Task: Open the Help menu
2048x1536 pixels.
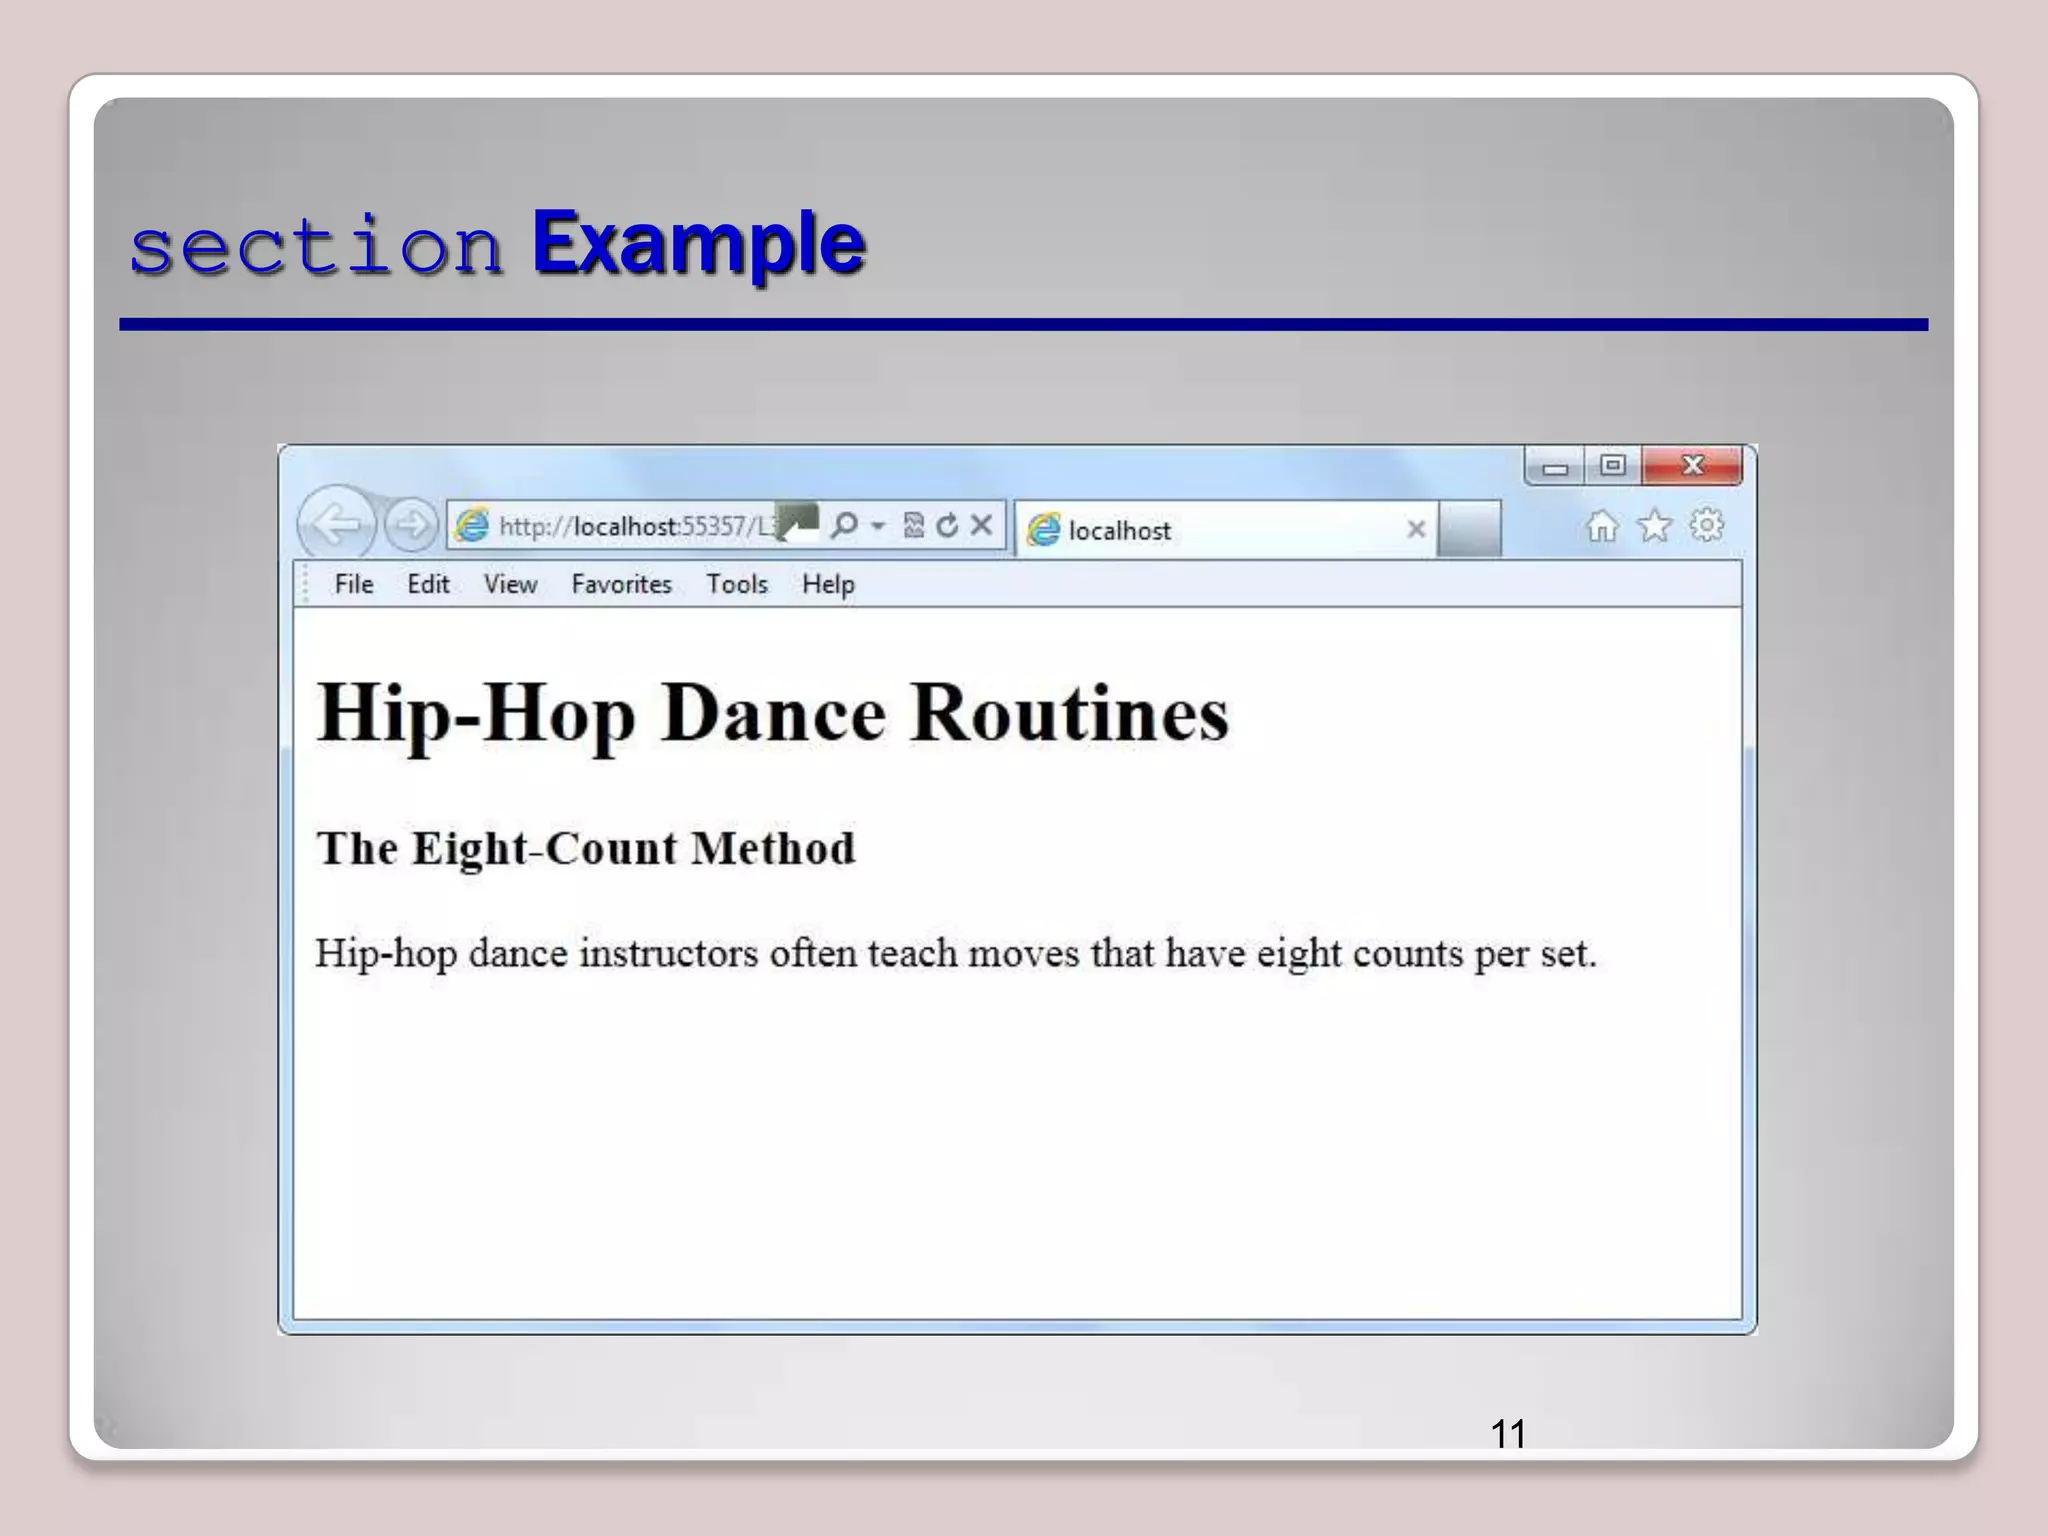Action: point(828,584)
